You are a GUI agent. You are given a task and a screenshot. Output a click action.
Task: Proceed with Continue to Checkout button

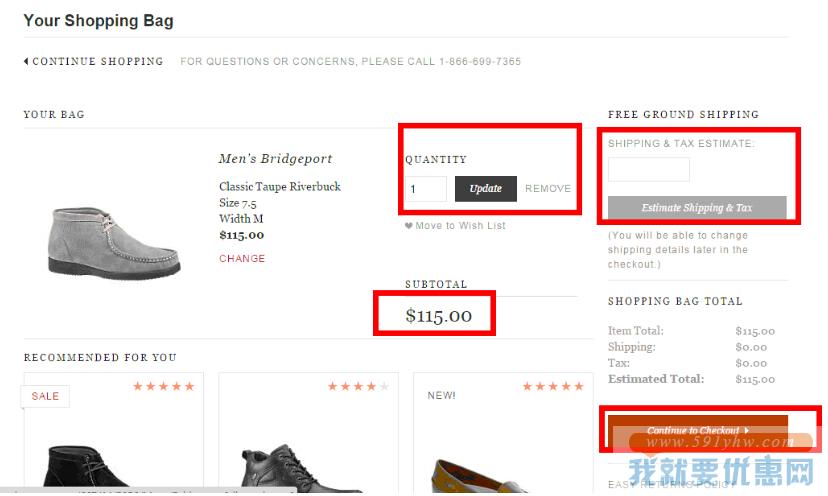tap(698, 431)
